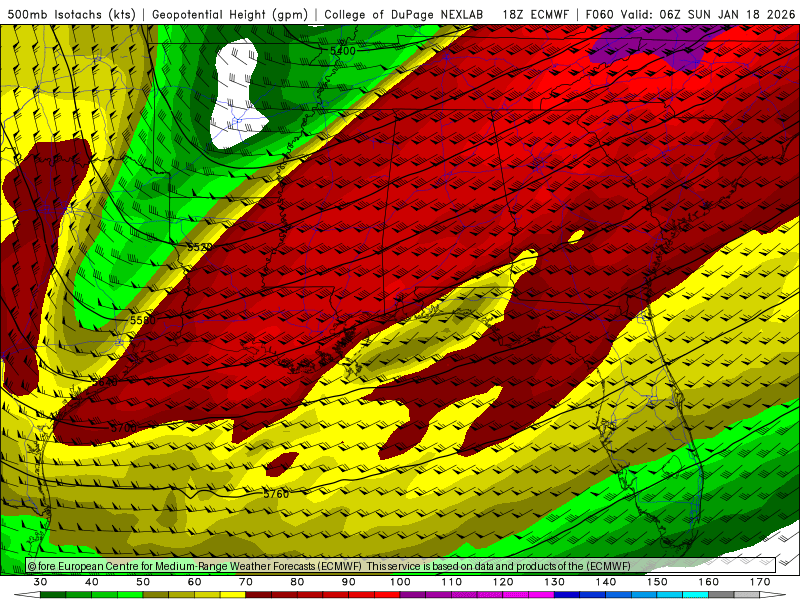Click the 100 value on color scale
This screenshot has height=600, width=800.
point(401,582)
